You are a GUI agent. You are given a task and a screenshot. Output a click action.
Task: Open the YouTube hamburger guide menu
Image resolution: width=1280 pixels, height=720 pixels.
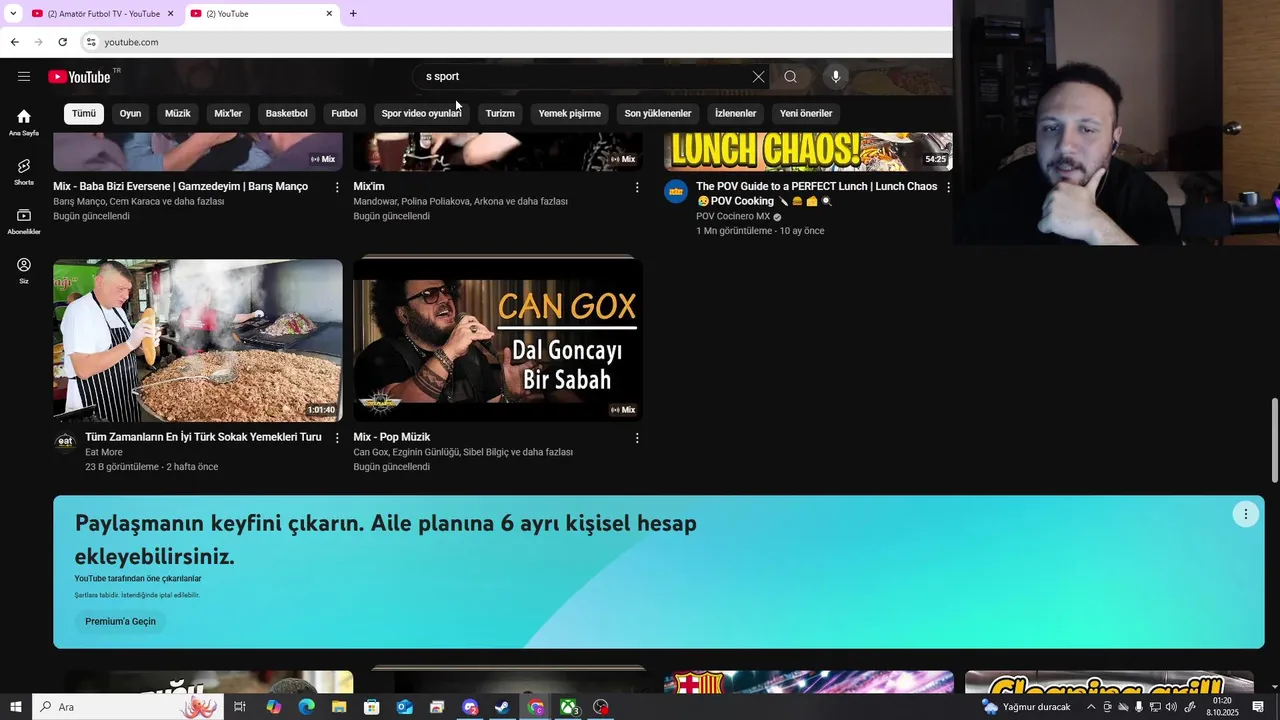pyautogui.click(x=24, y=77)
